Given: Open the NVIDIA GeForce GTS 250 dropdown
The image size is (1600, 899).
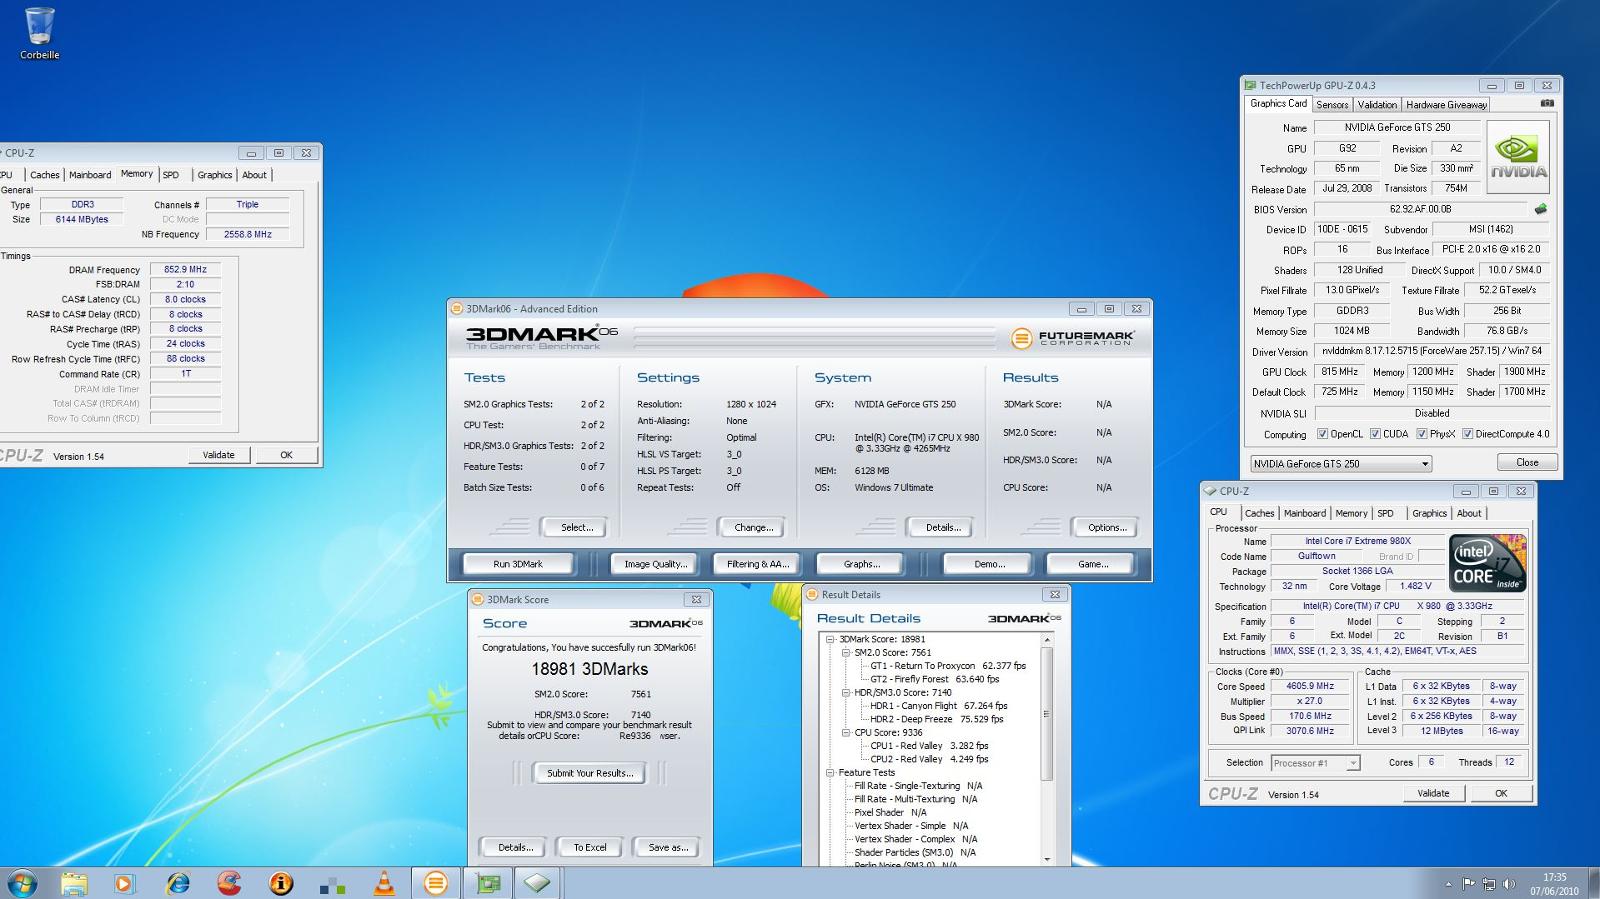Looking at the screenshot, I should [1341, 463].
